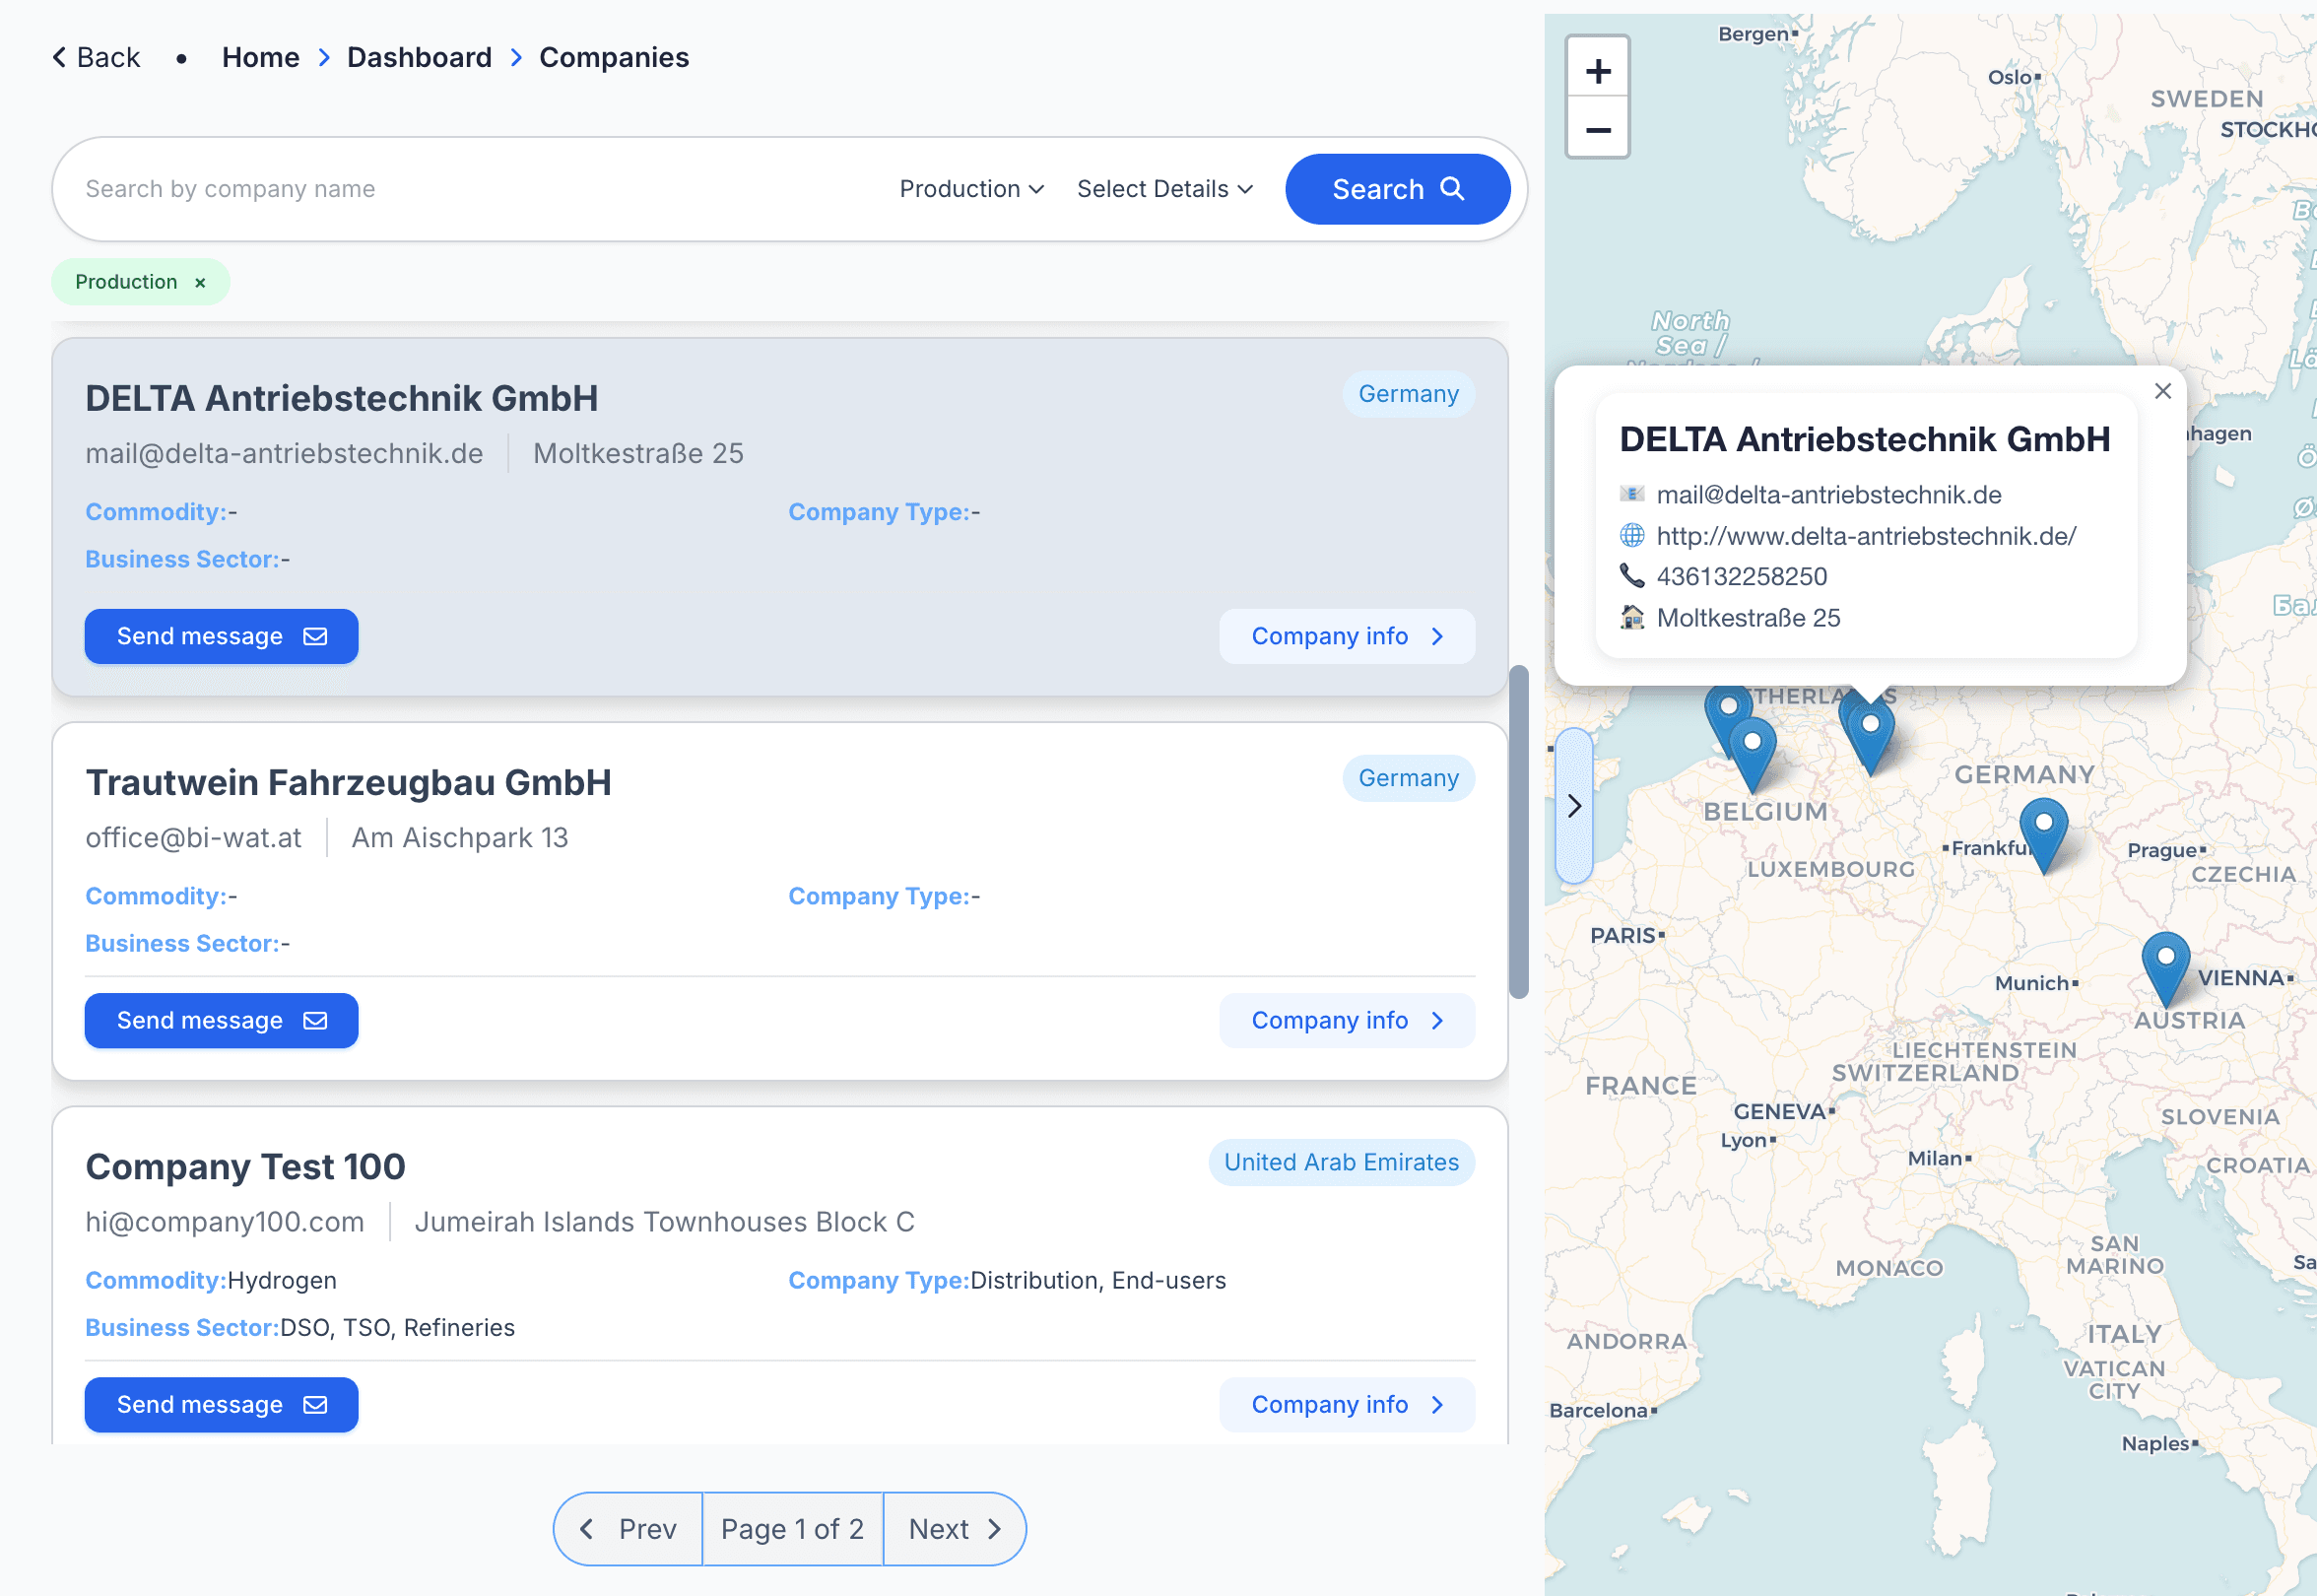Click the map popup company title
The image size is (2317, 1596).
tap(1865, 439)
